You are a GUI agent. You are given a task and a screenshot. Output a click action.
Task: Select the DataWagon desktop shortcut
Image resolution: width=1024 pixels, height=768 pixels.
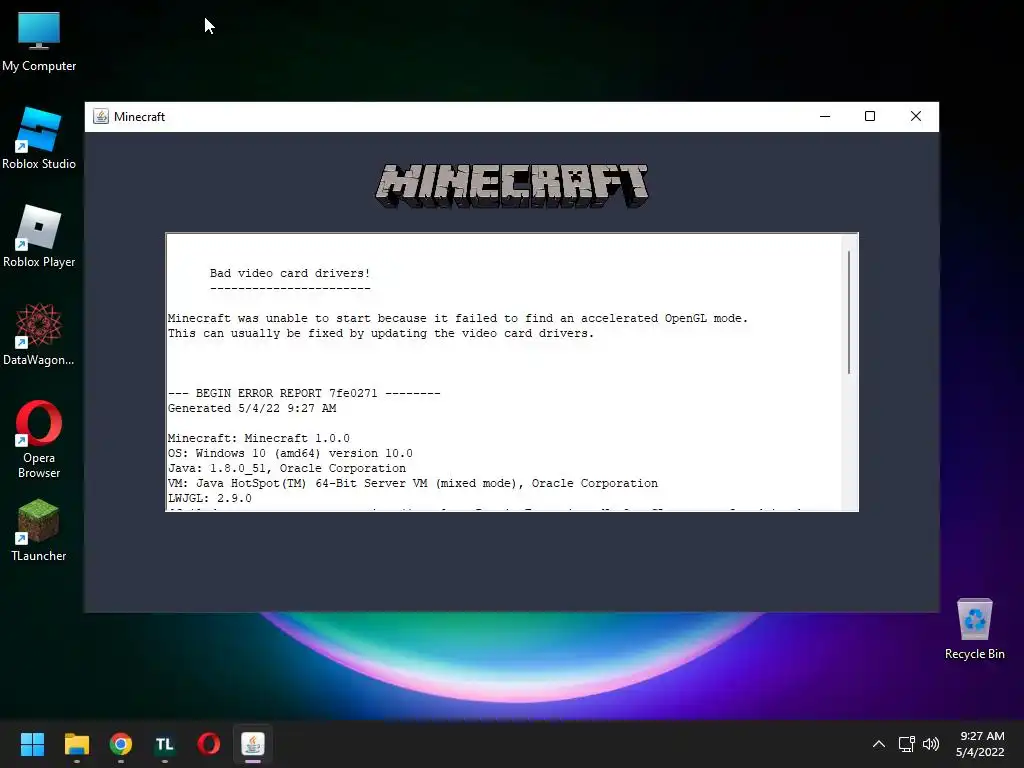click(x=39, y=334)
